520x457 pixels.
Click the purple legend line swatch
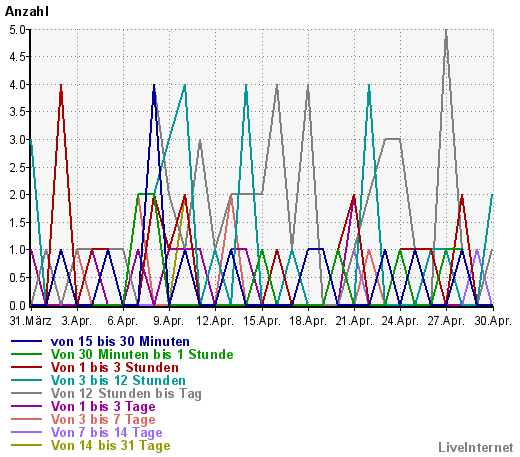coord(27,406)
